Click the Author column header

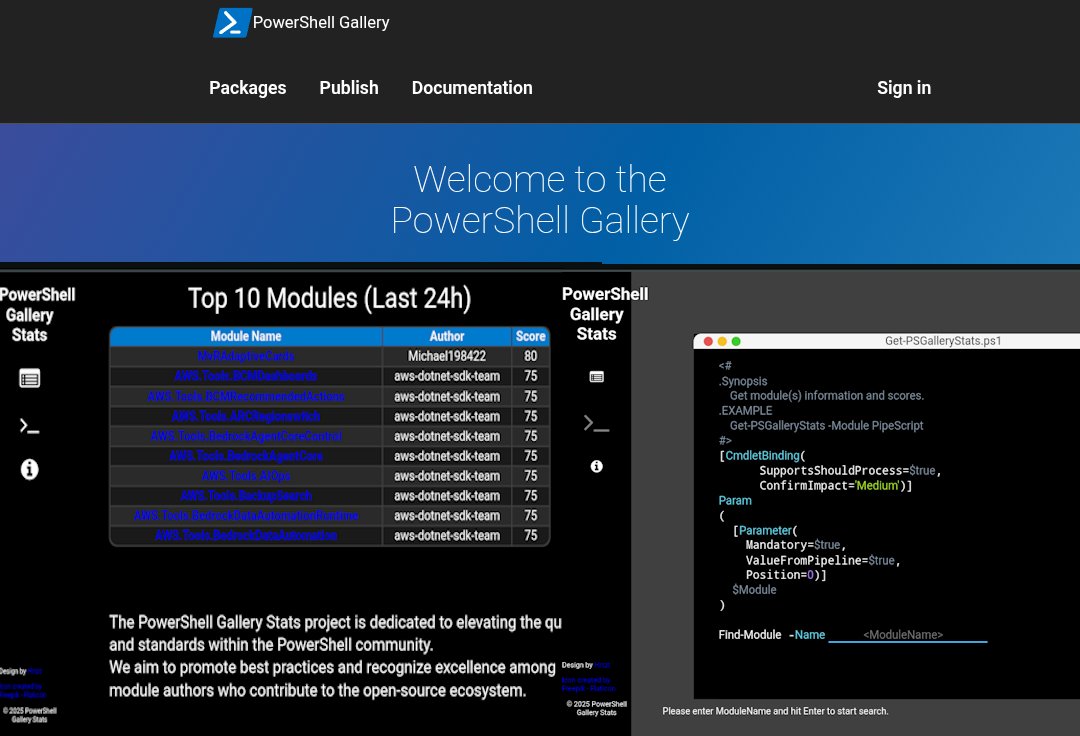(x=447, y=336)
